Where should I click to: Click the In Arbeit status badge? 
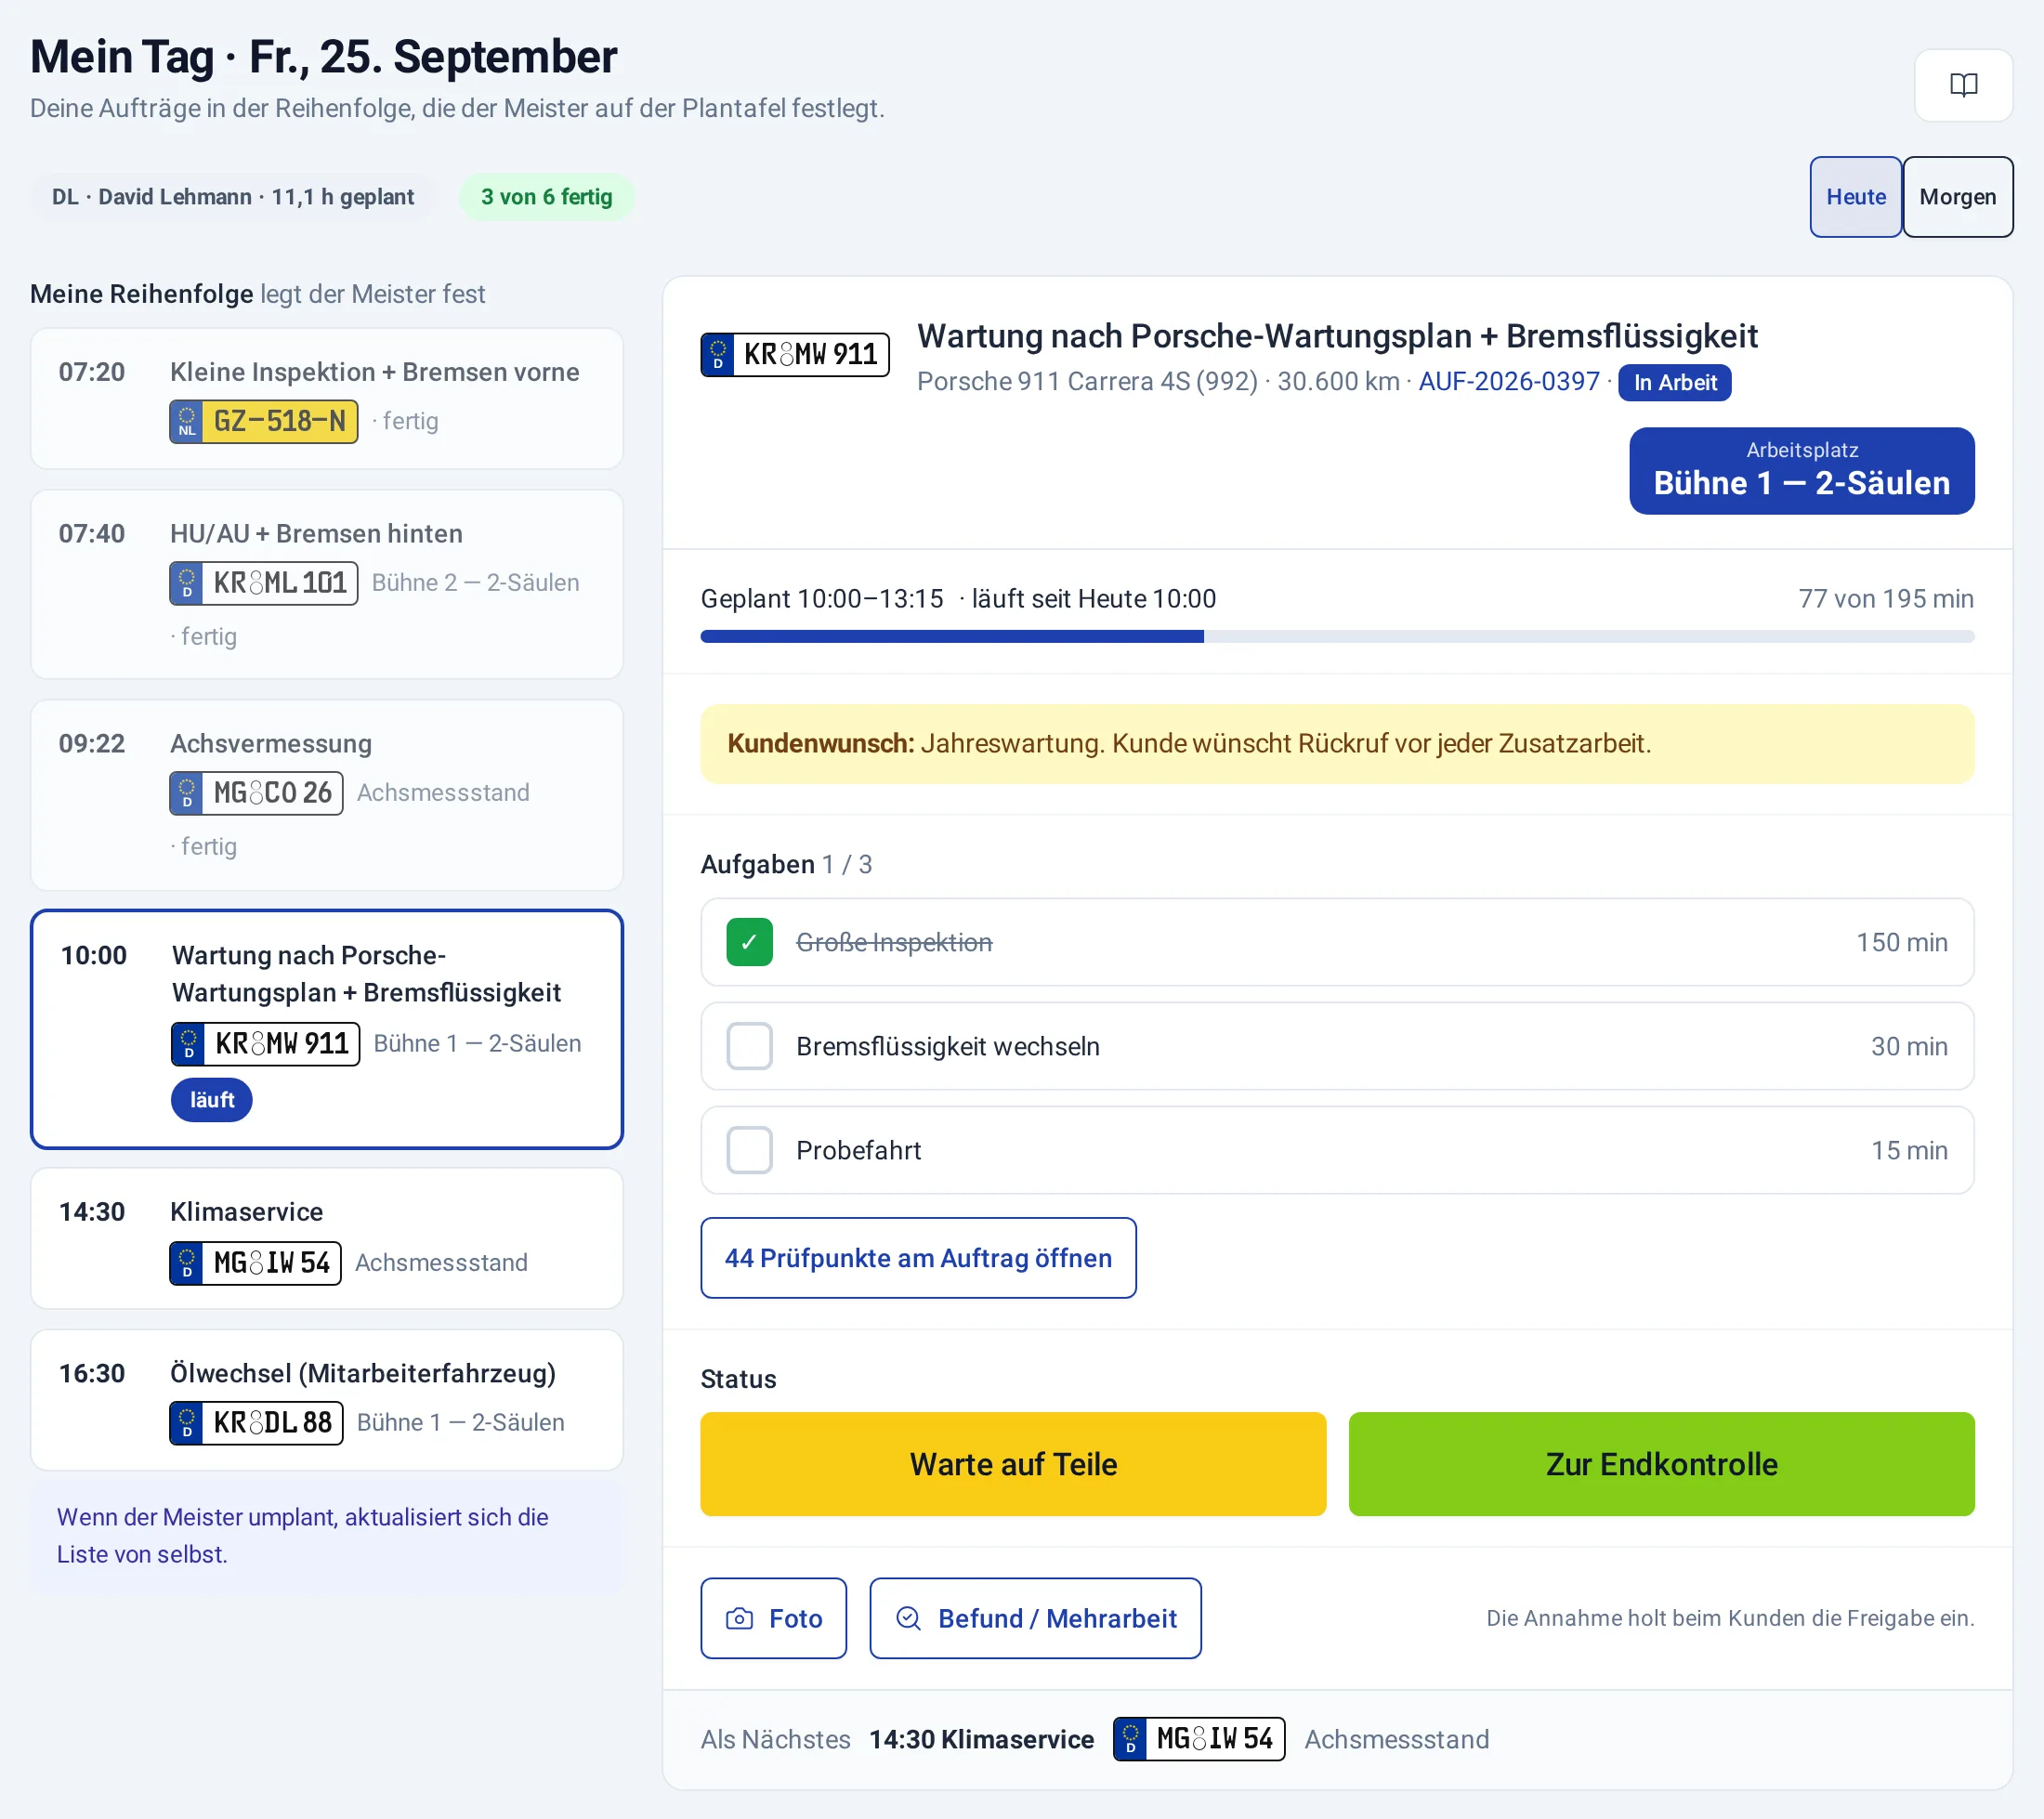[x=1674, y=382]
